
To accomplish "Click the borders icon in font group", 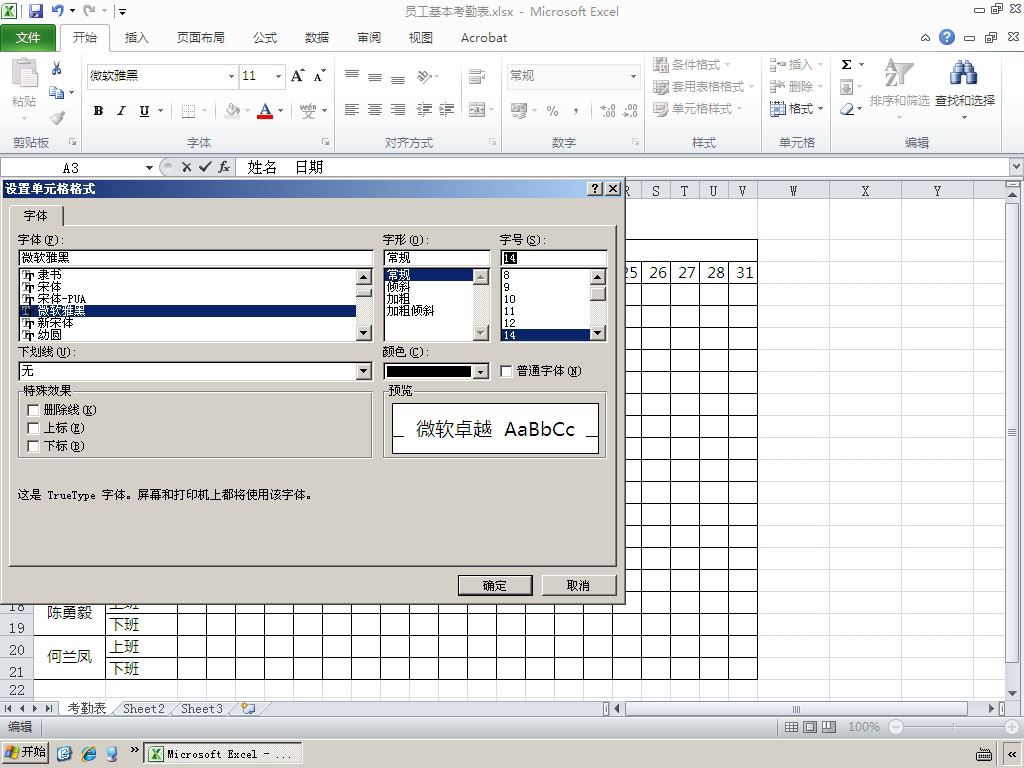I will (x=188, y=110).
